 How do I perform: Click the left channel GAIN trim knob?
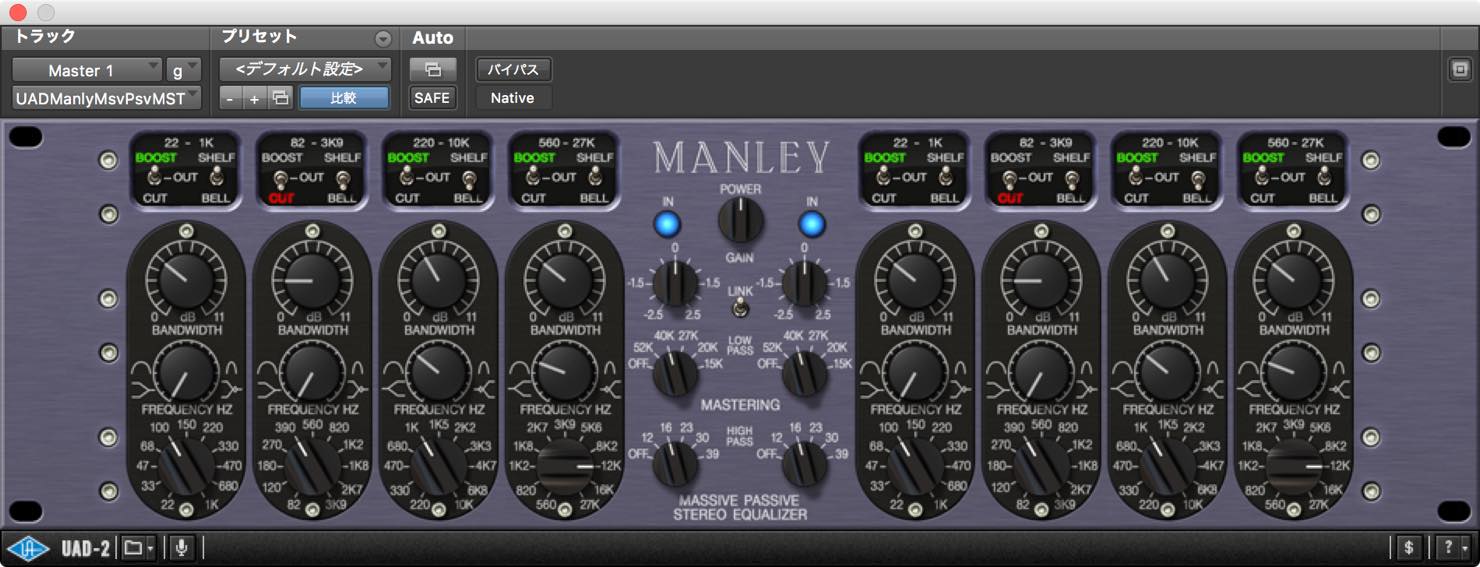675,283
